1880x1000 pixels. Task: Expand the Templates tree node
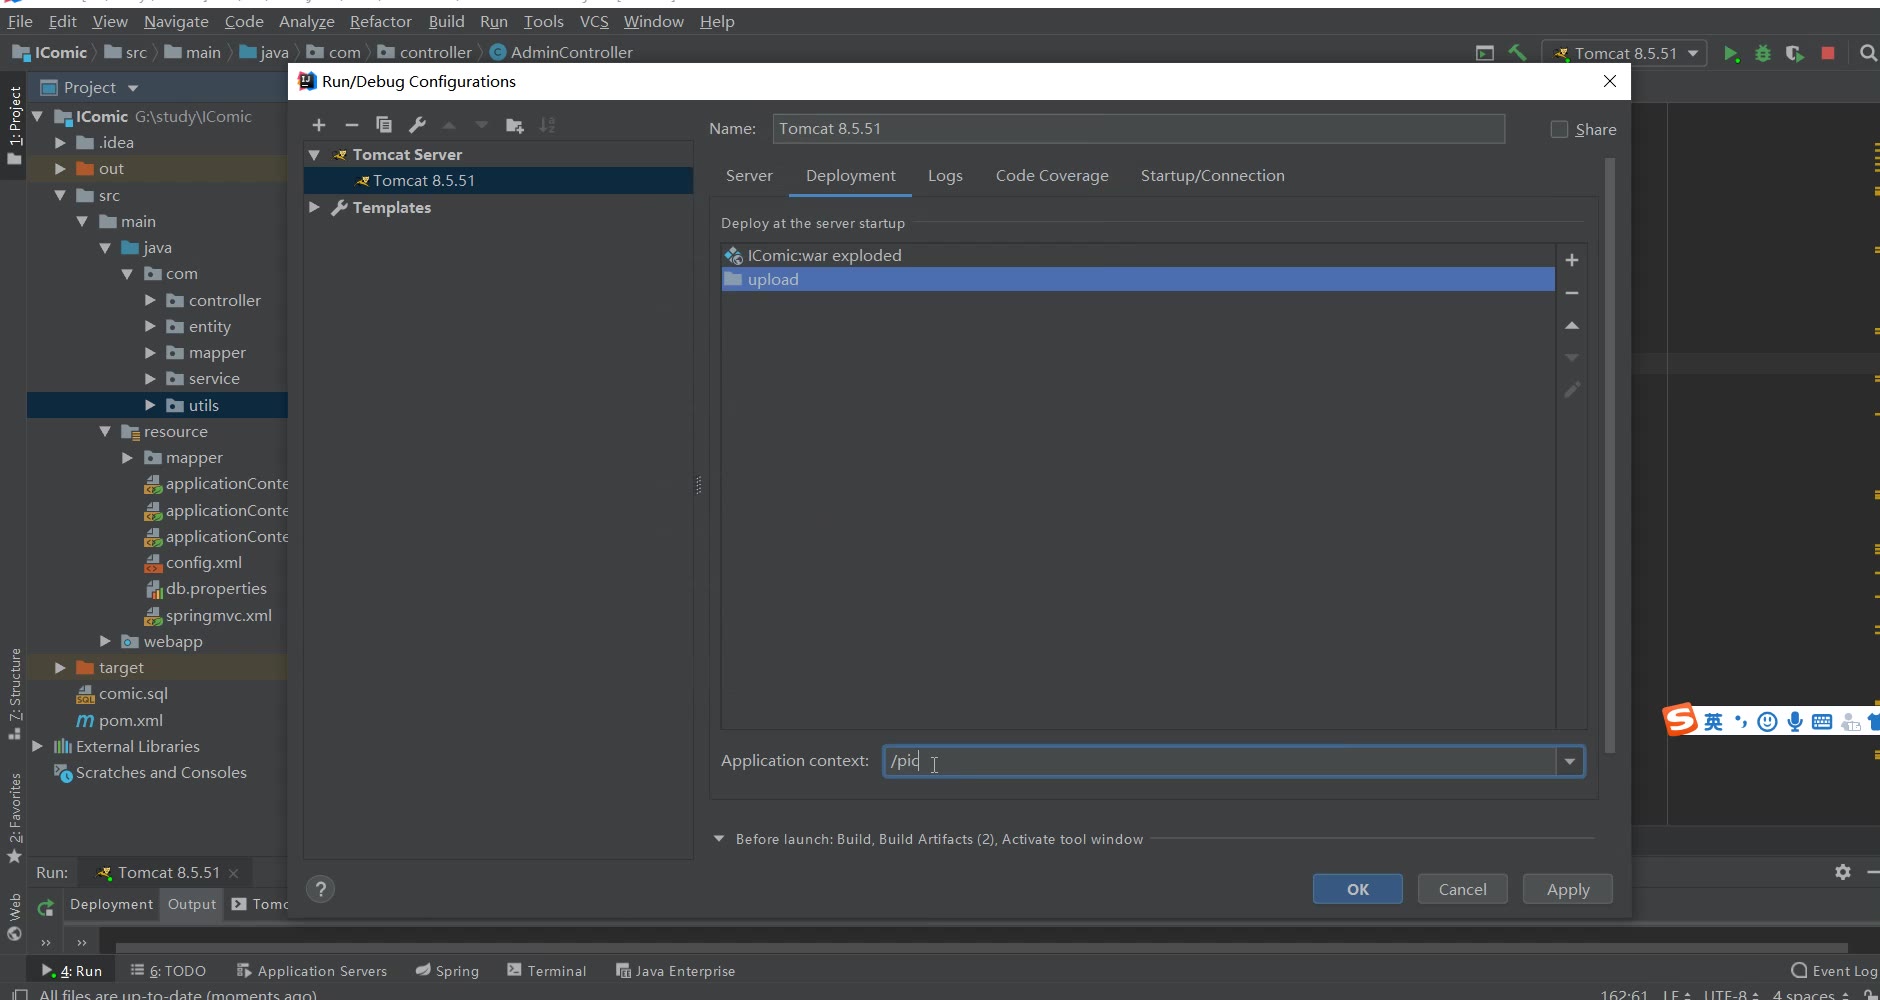tap(314, 207)
